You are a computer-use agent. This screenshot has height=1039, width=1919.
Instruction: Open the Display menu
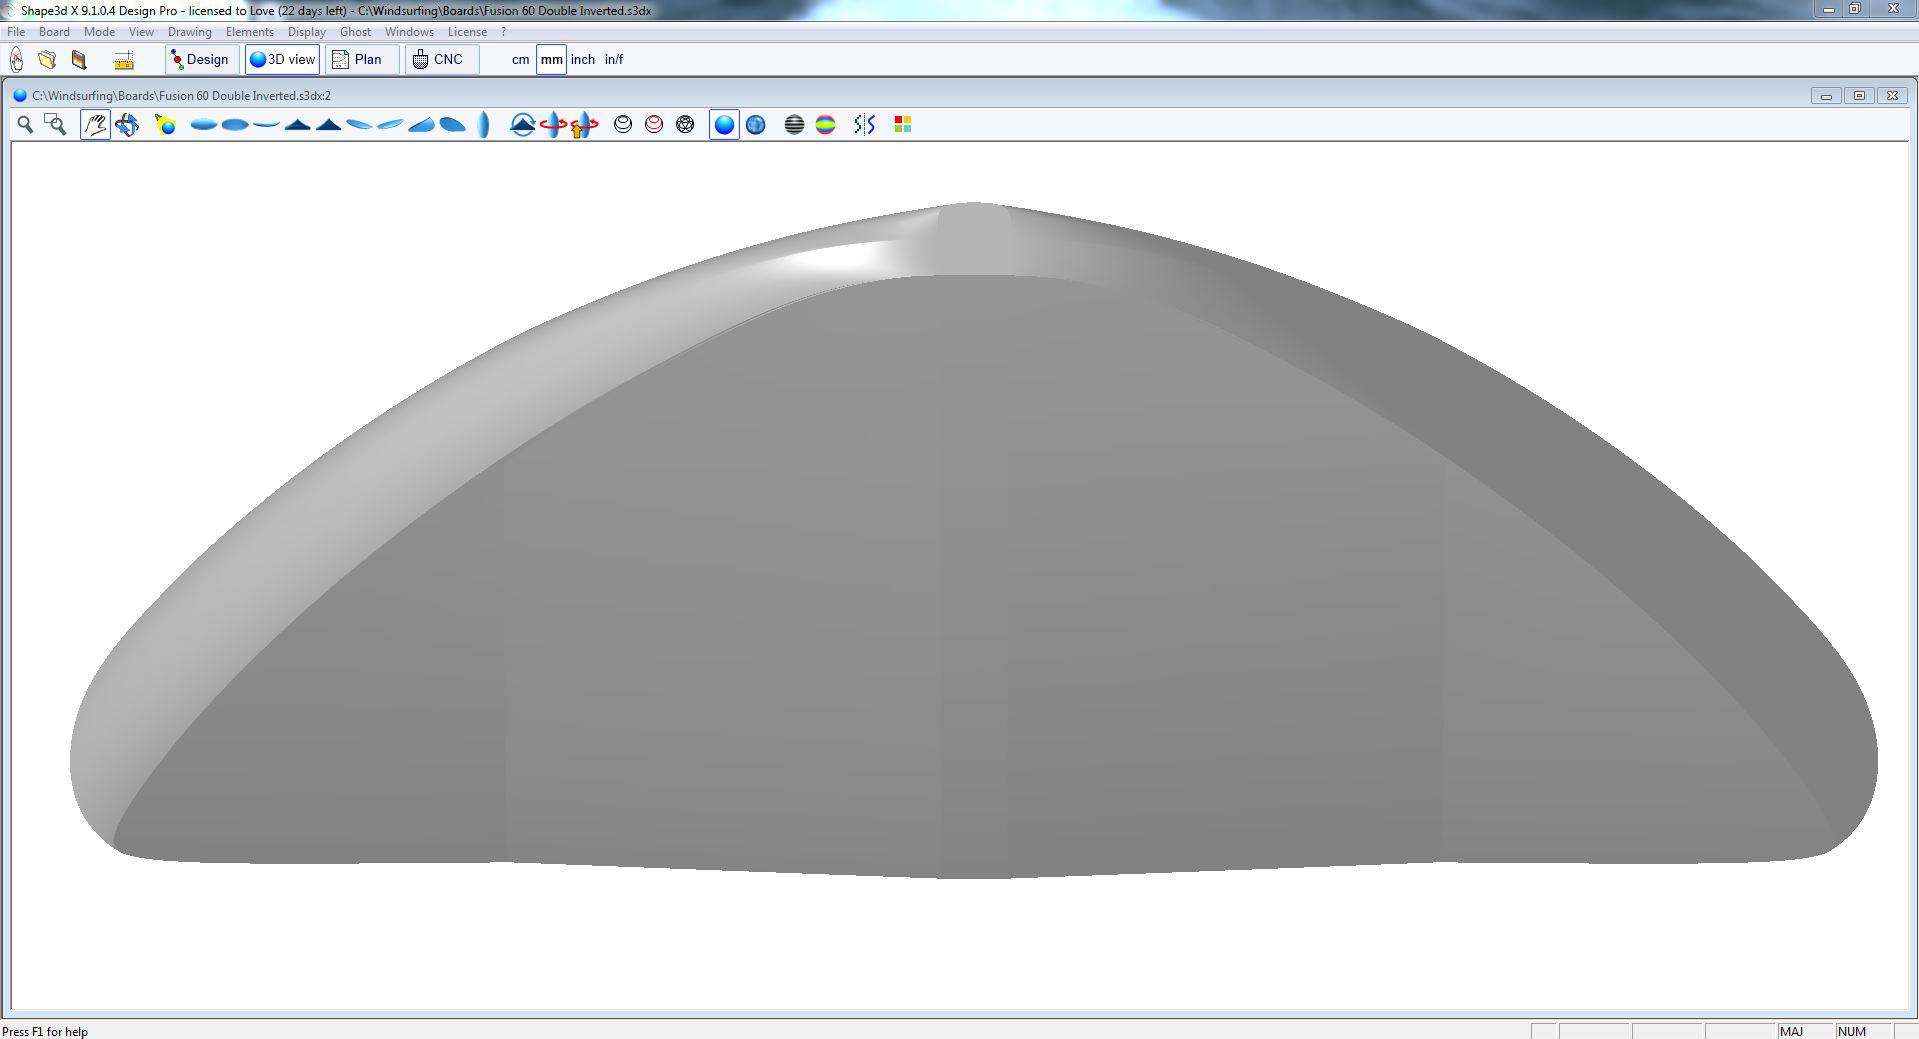point(306,32)
